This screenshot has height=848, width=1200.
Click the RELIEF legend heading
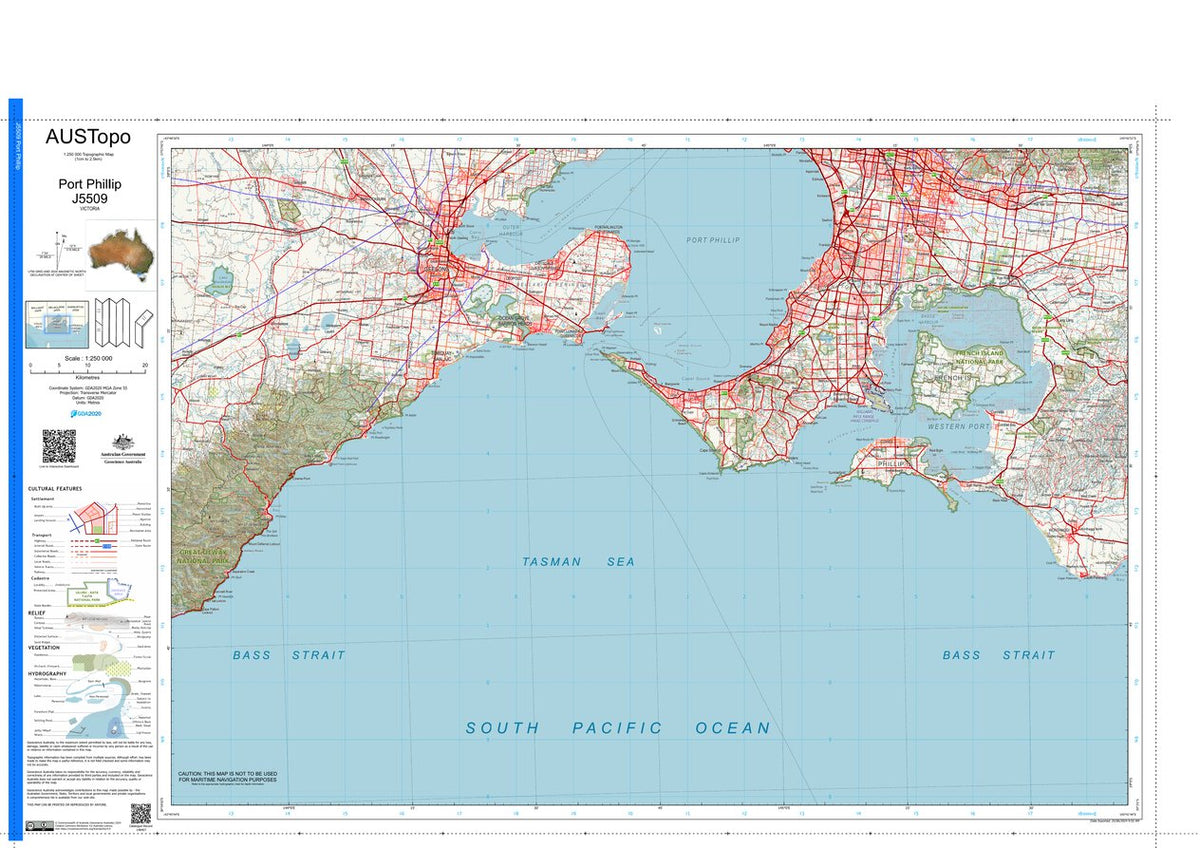[x=37, y=612]
